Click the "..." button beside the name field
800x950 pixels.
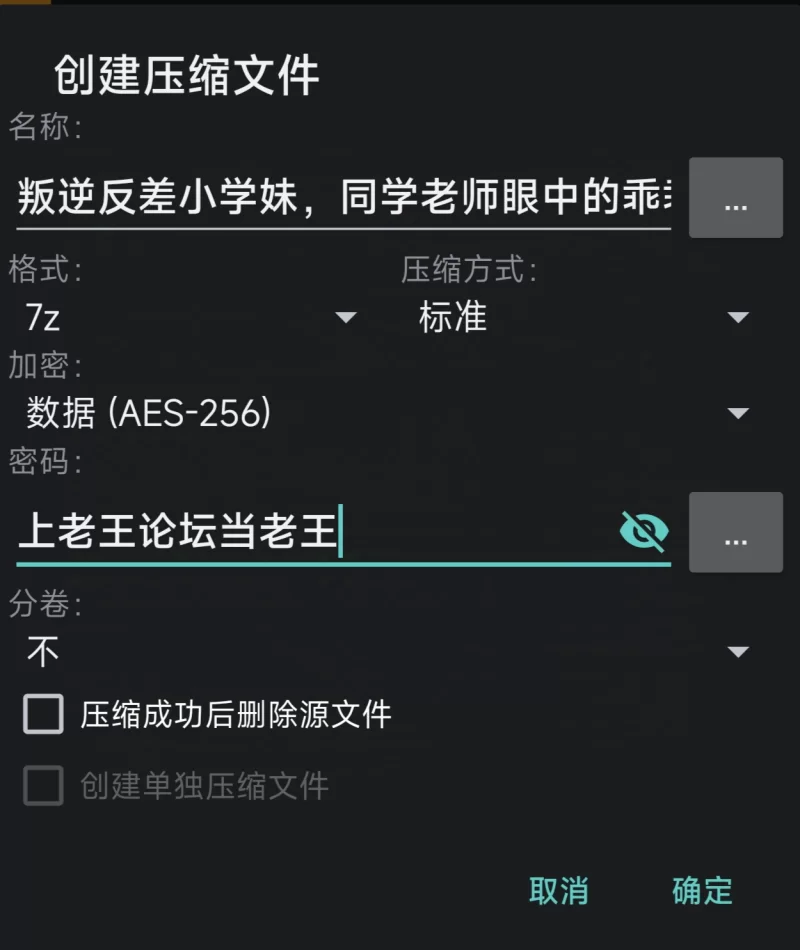(735, 198)
